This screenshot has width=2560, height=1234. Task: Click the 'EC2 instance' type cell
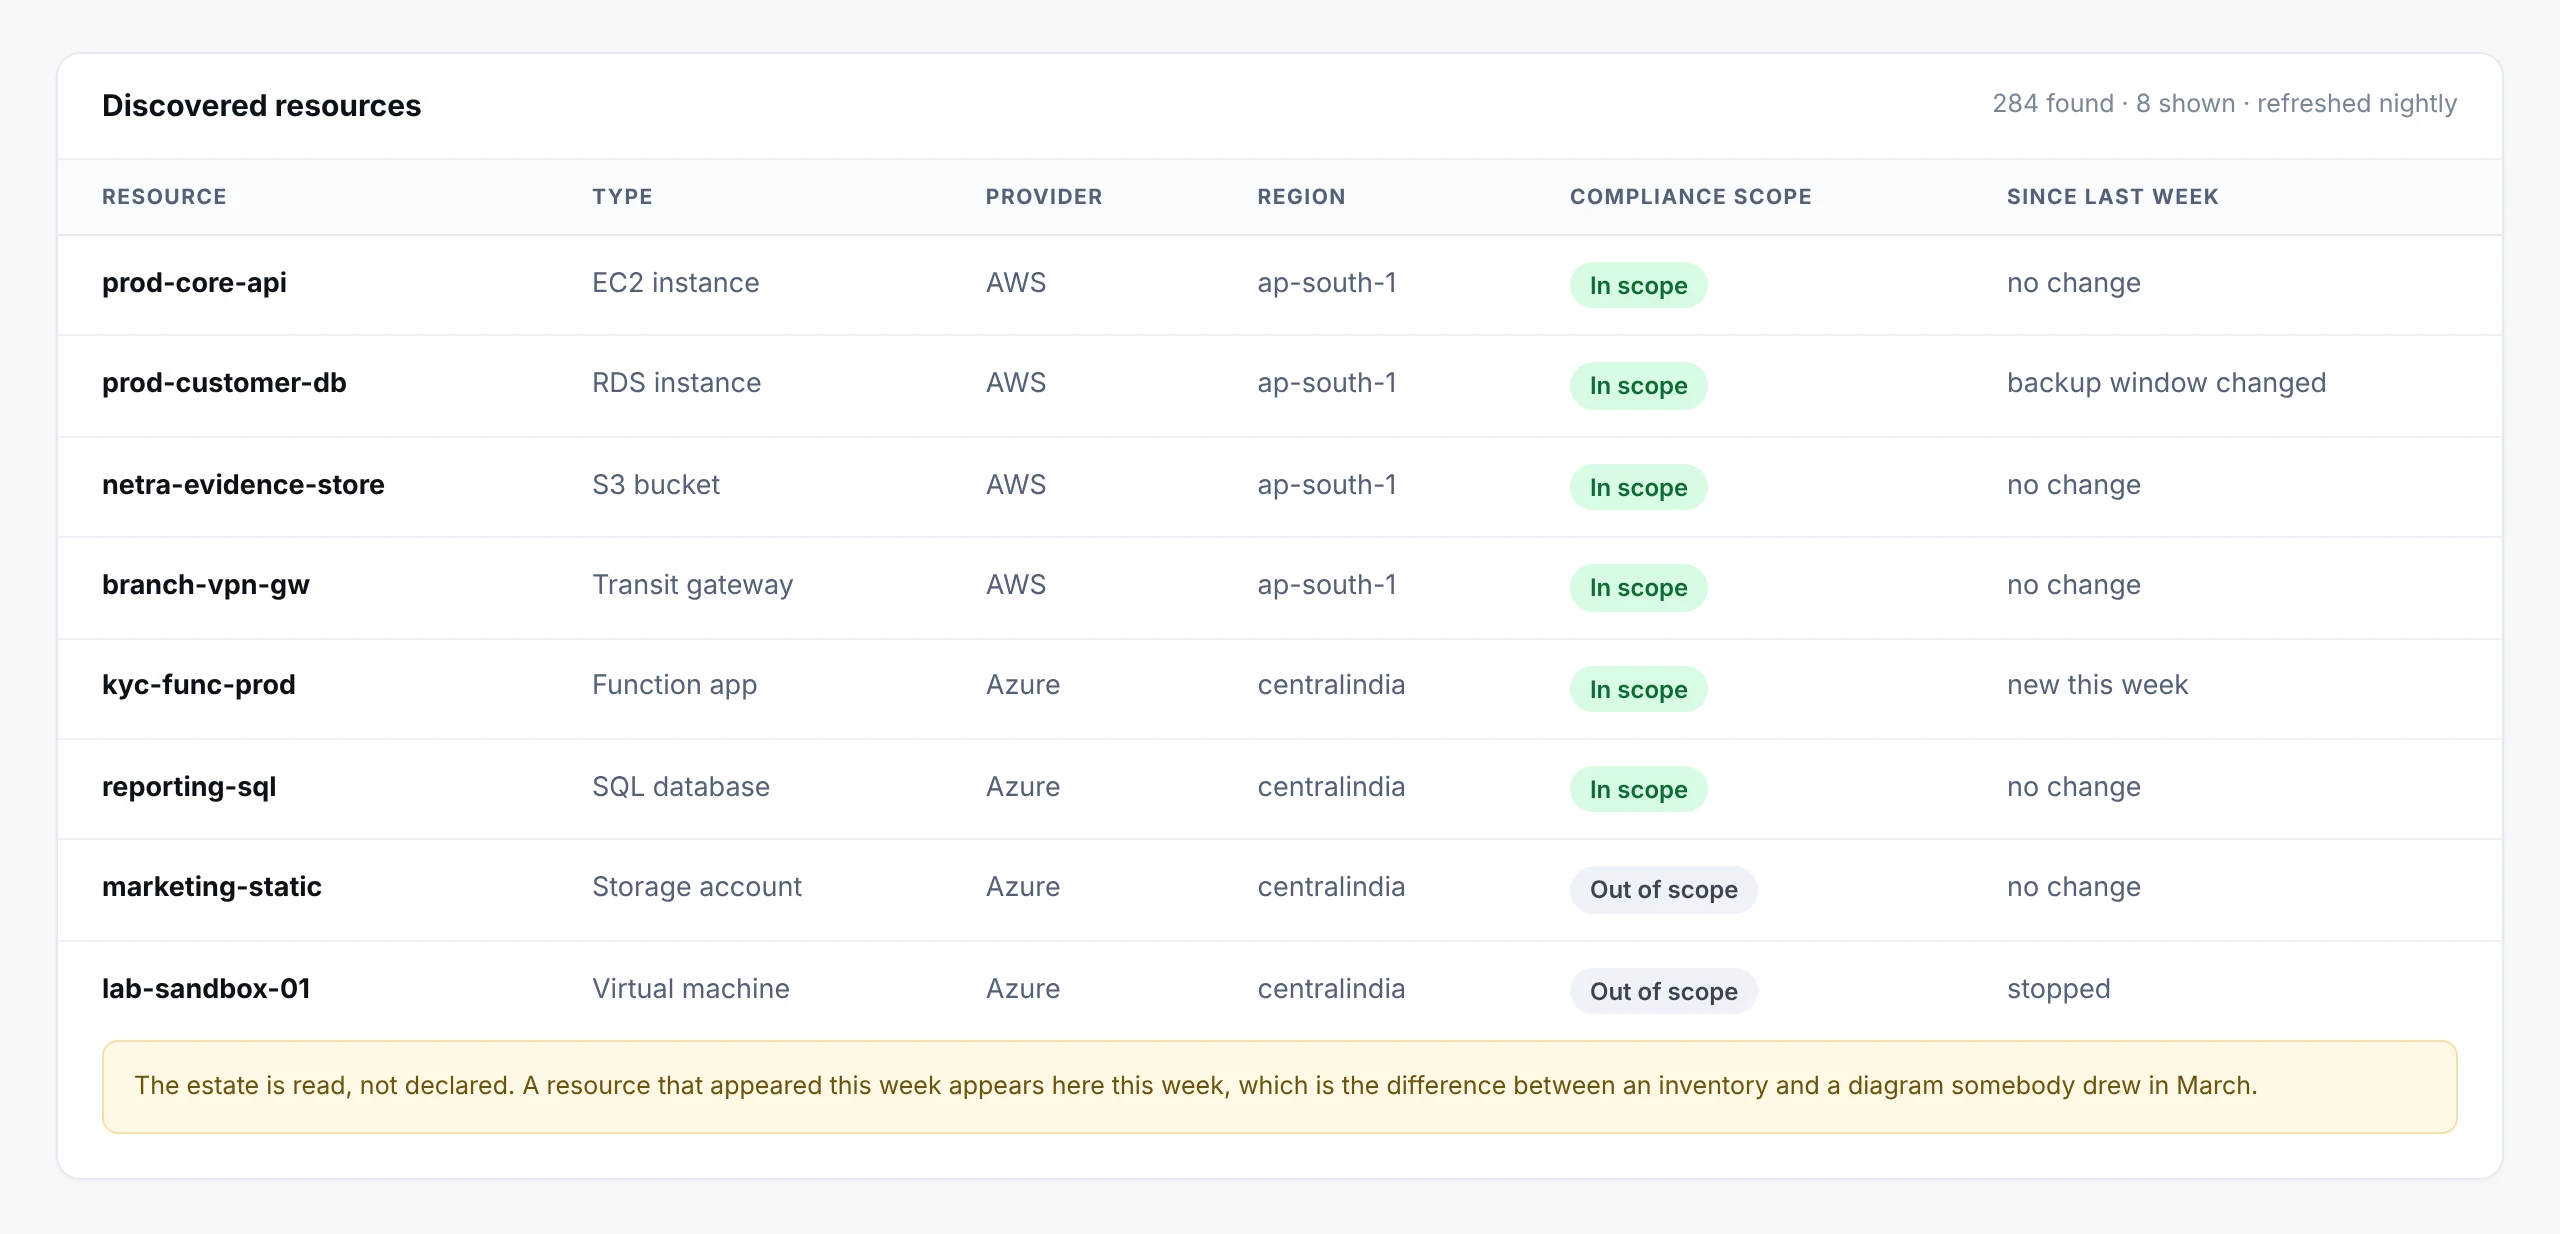point(675,283)
